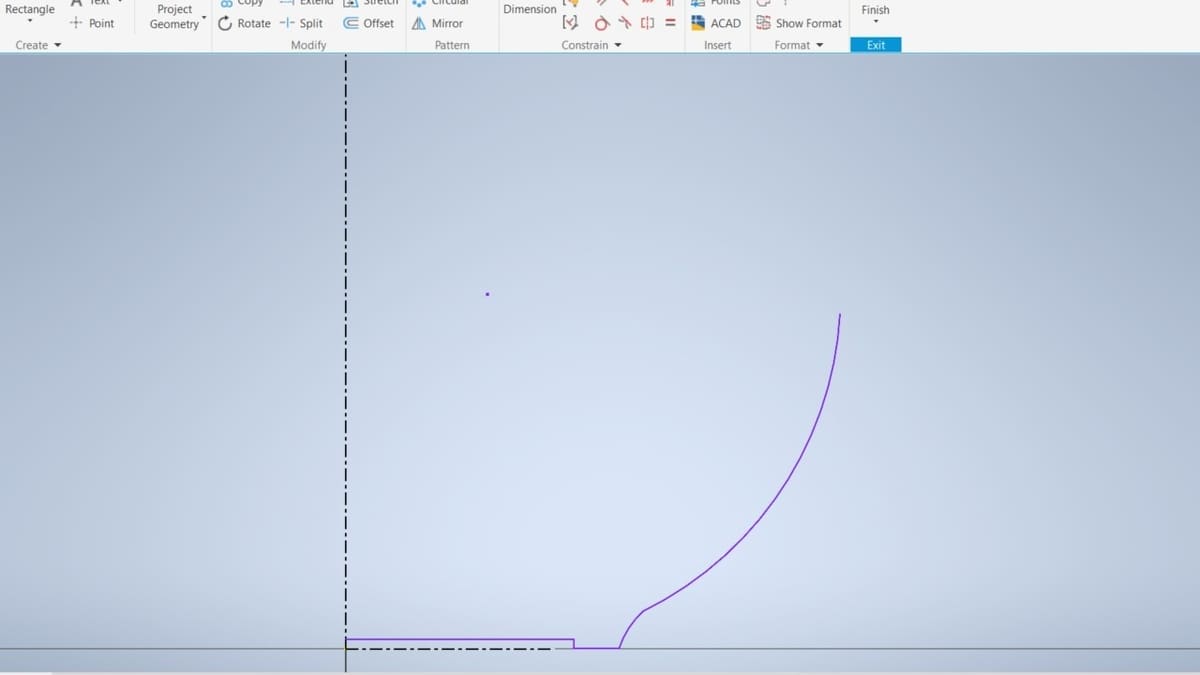
Task: Apply the Symmetric constraint
Action: pyautogui.click(x=646, y=23)
